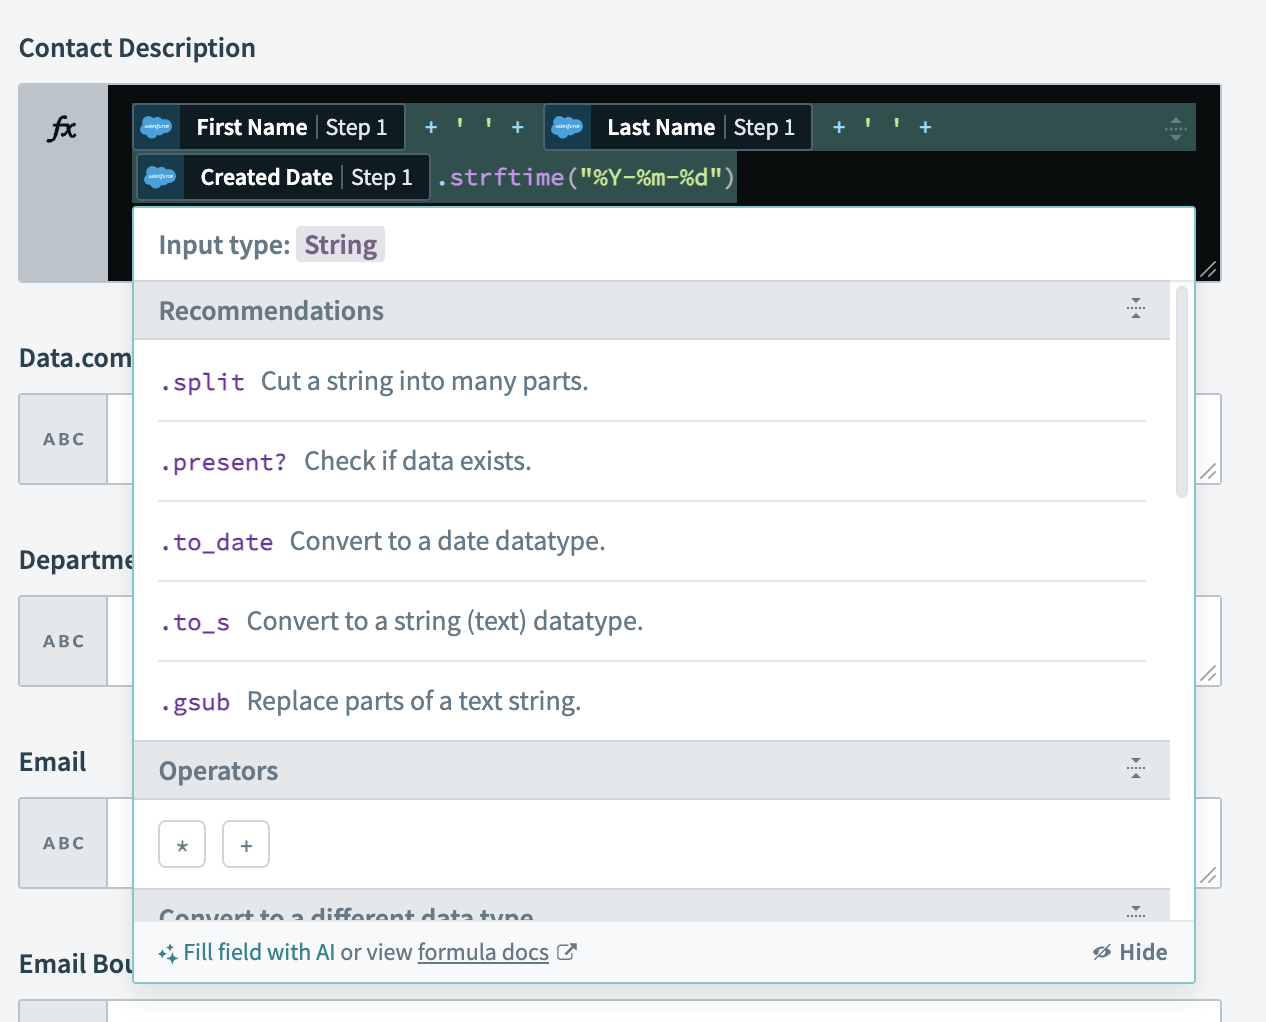Click the formula helper panel scrollbar
The height and width of the screenshot is (1022, 1266).
click(1181, 392)
